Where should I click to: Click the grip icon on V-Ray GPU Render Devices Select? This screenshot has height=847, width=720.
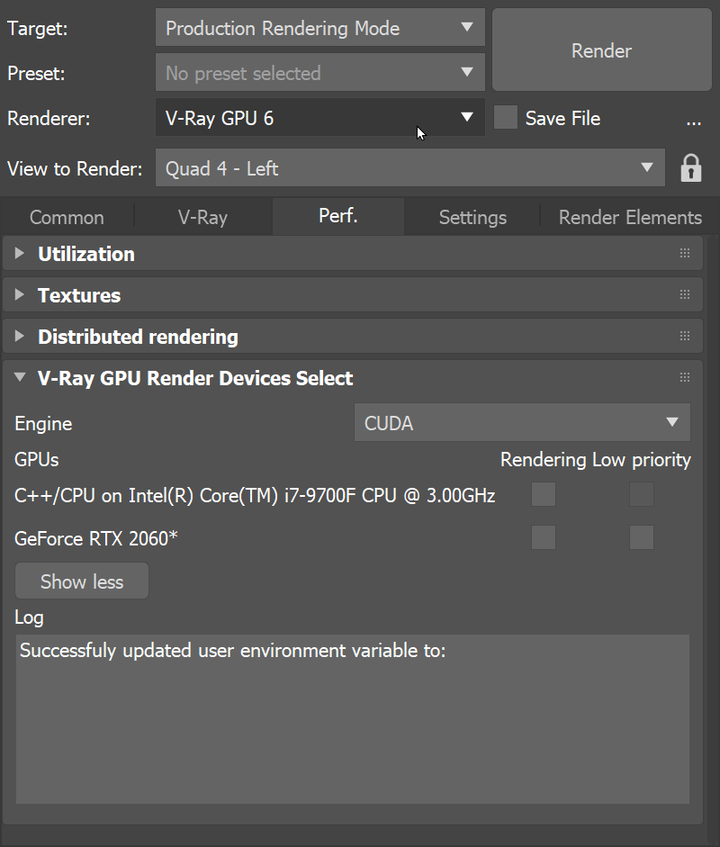(685, 377)
